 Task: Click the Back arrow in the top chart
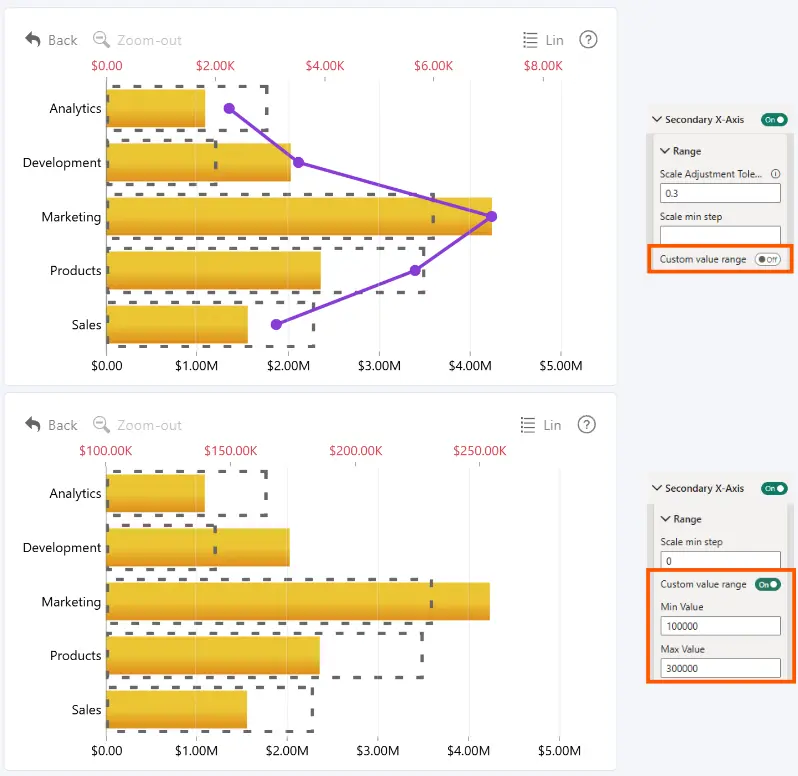[x=33, y=40]
